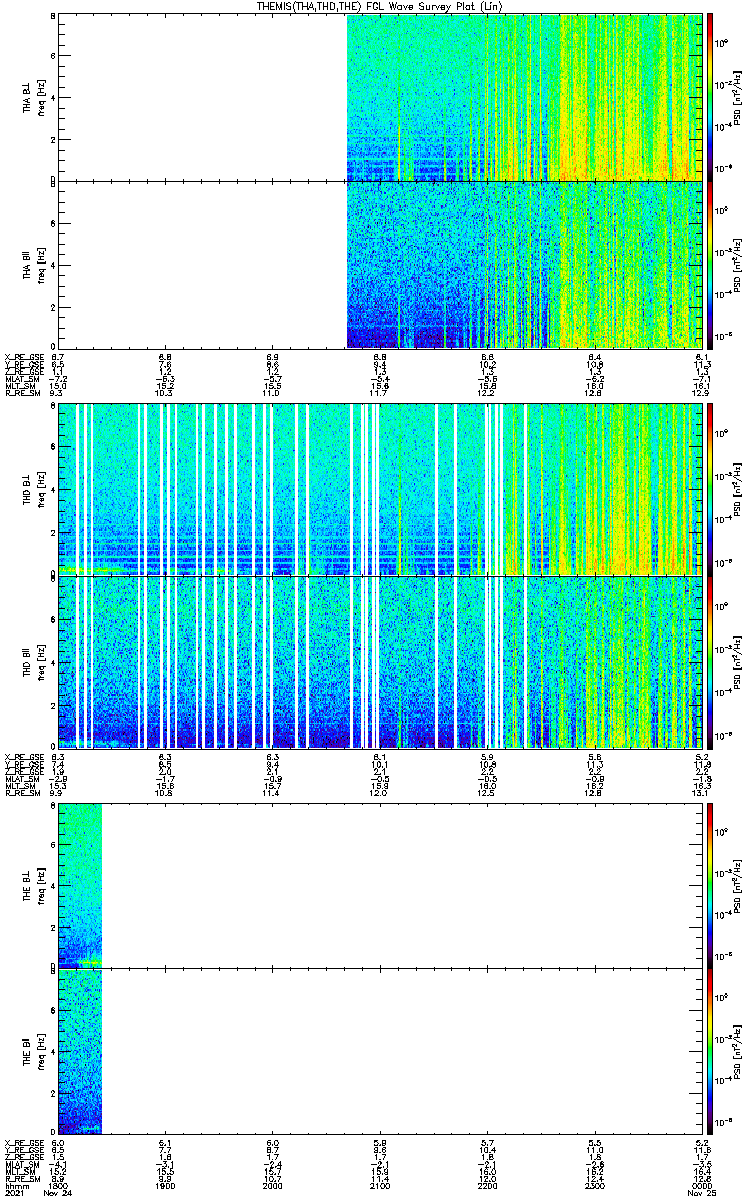Image resolution: width=750 pixels, height=1200 pixels.
Task: Click MLT_SM row label under the THE panels
Action: pyautogui.click(x=20, y=1172)
